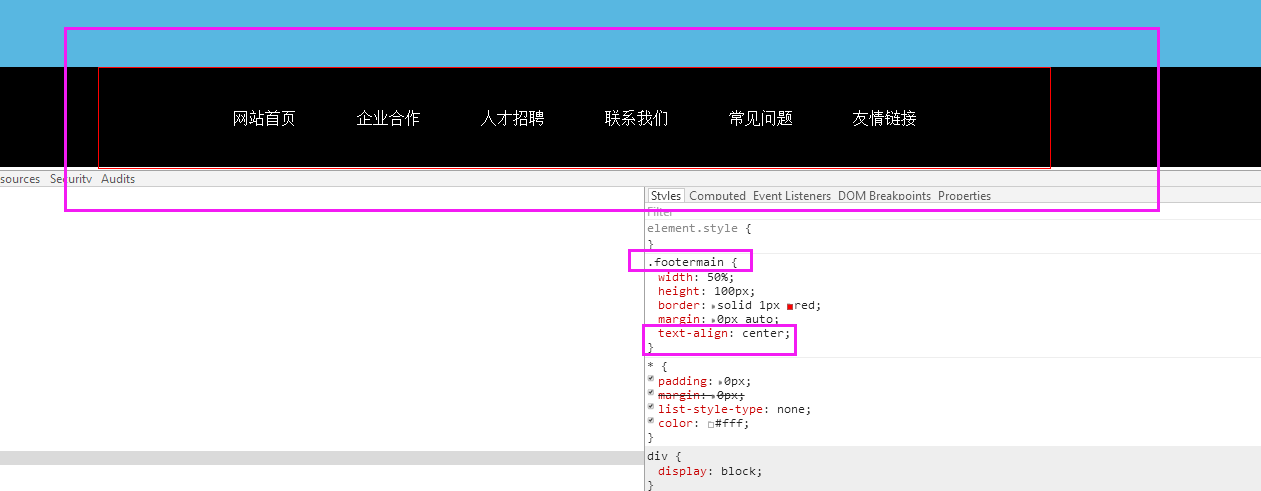Expand the struck-through margin shorthand triangle

(x=714, y=396)
